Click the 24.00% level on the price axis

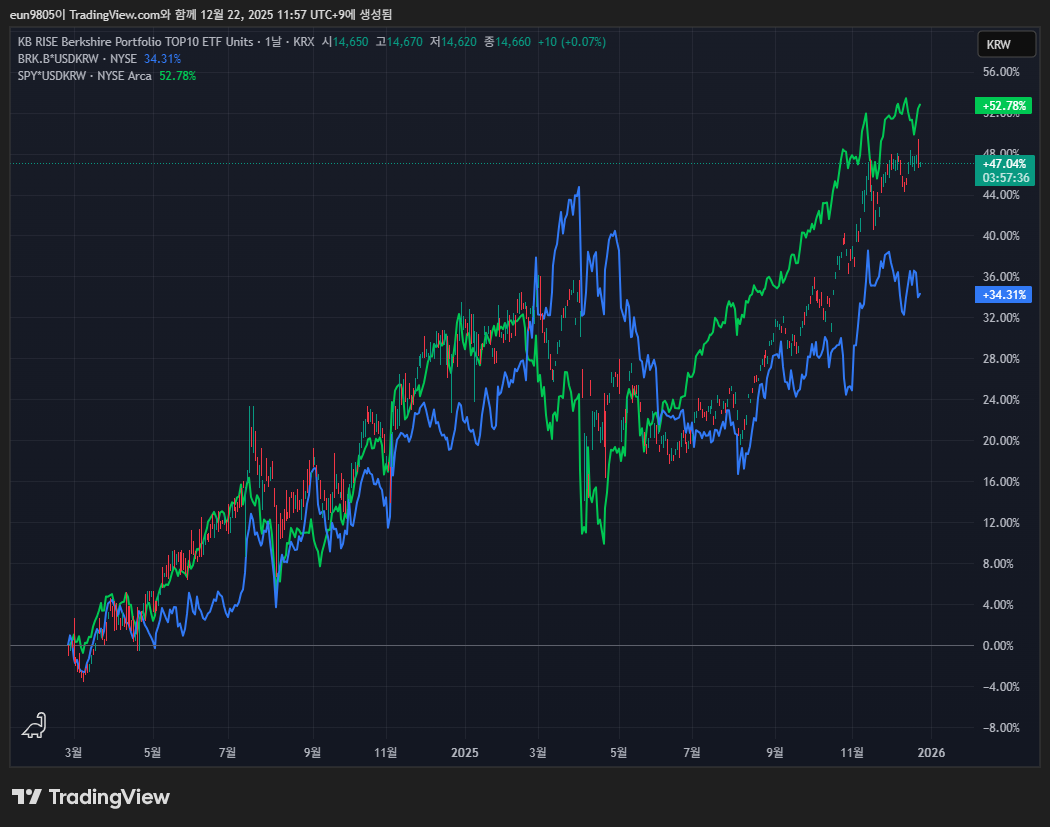(x=1001, y=400)
